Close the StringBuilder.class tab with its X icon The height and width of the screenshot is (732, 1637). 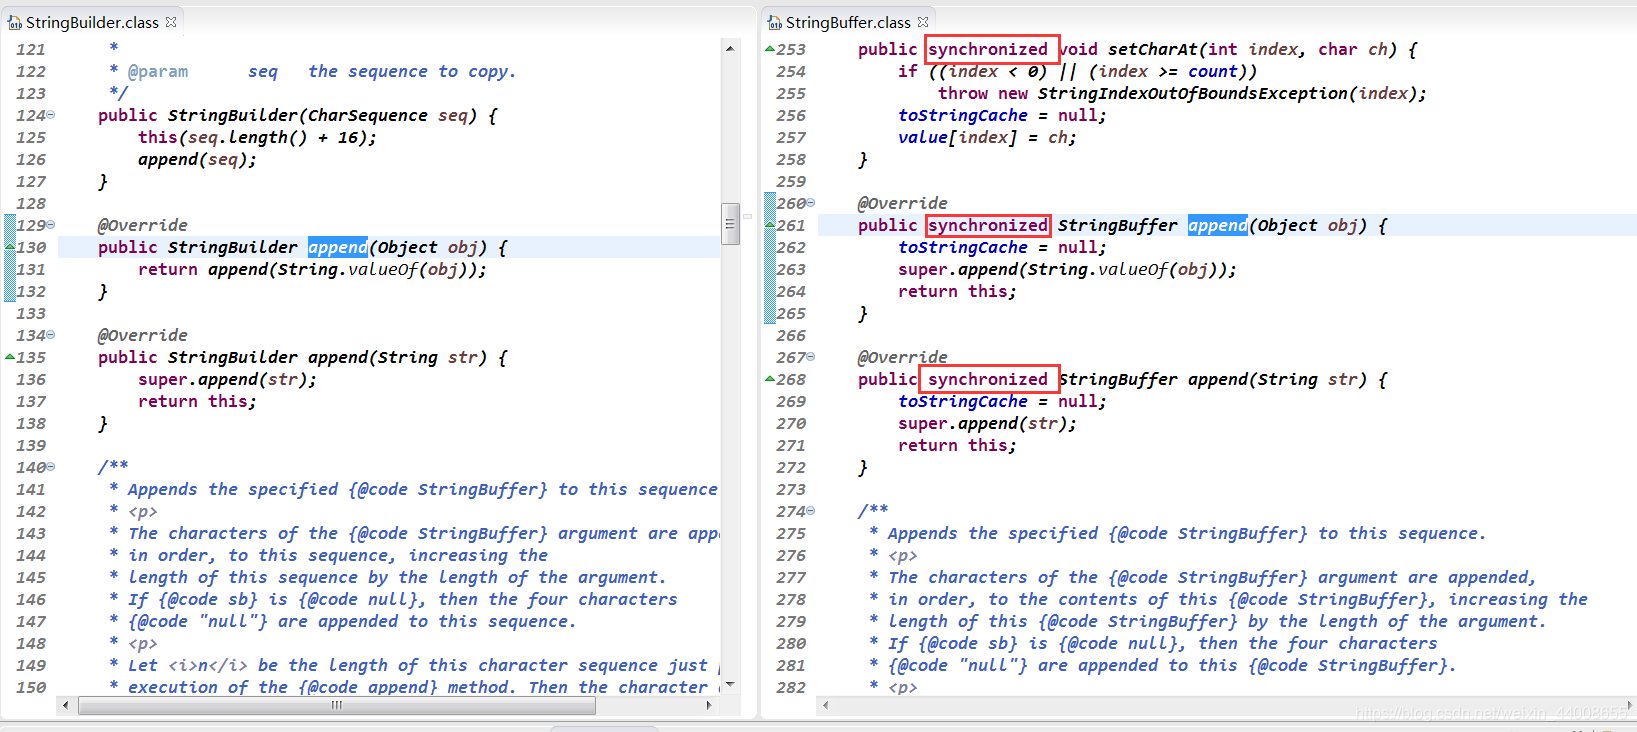point(171,22)
